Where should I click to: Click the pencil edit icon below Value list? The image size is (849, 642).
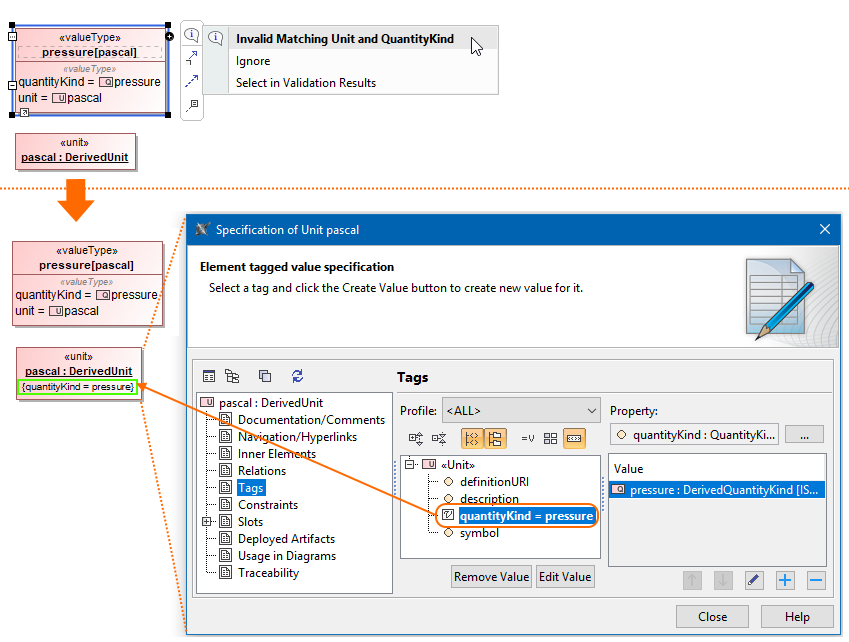[x=754, y=580]
